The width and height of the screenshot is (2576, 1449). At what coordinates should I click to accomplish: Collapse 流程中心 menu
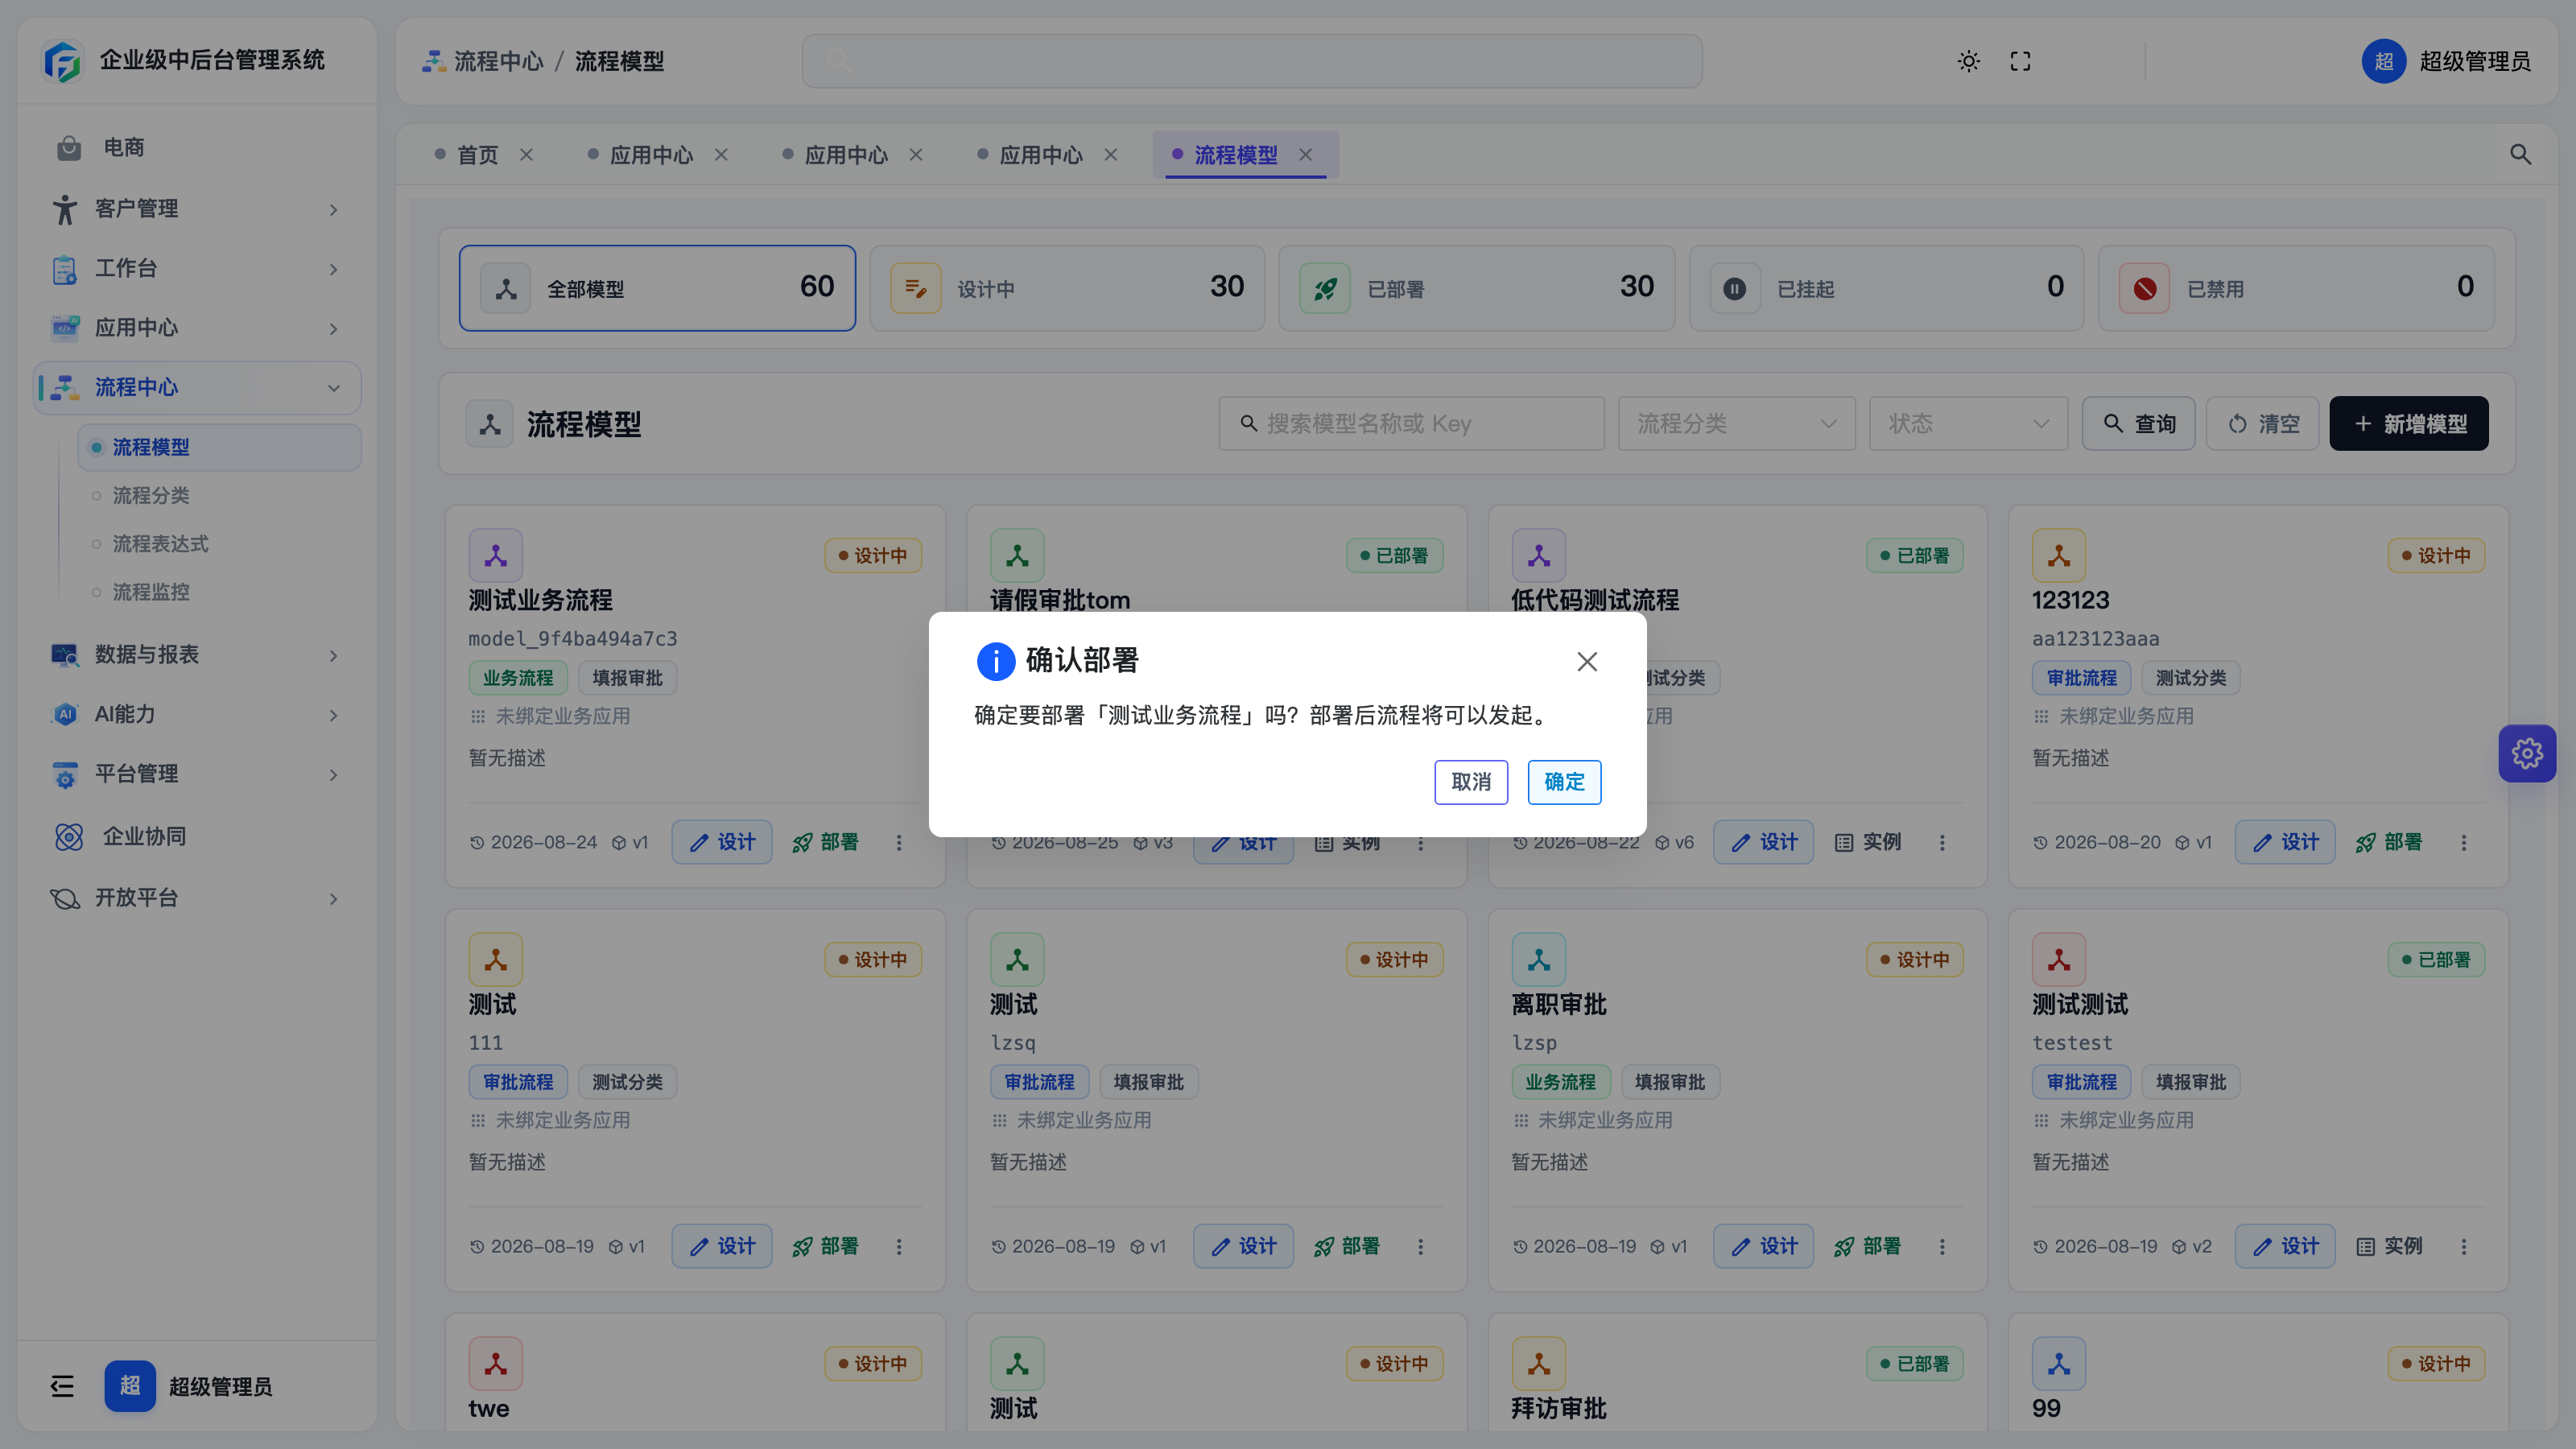coord(197,388)
